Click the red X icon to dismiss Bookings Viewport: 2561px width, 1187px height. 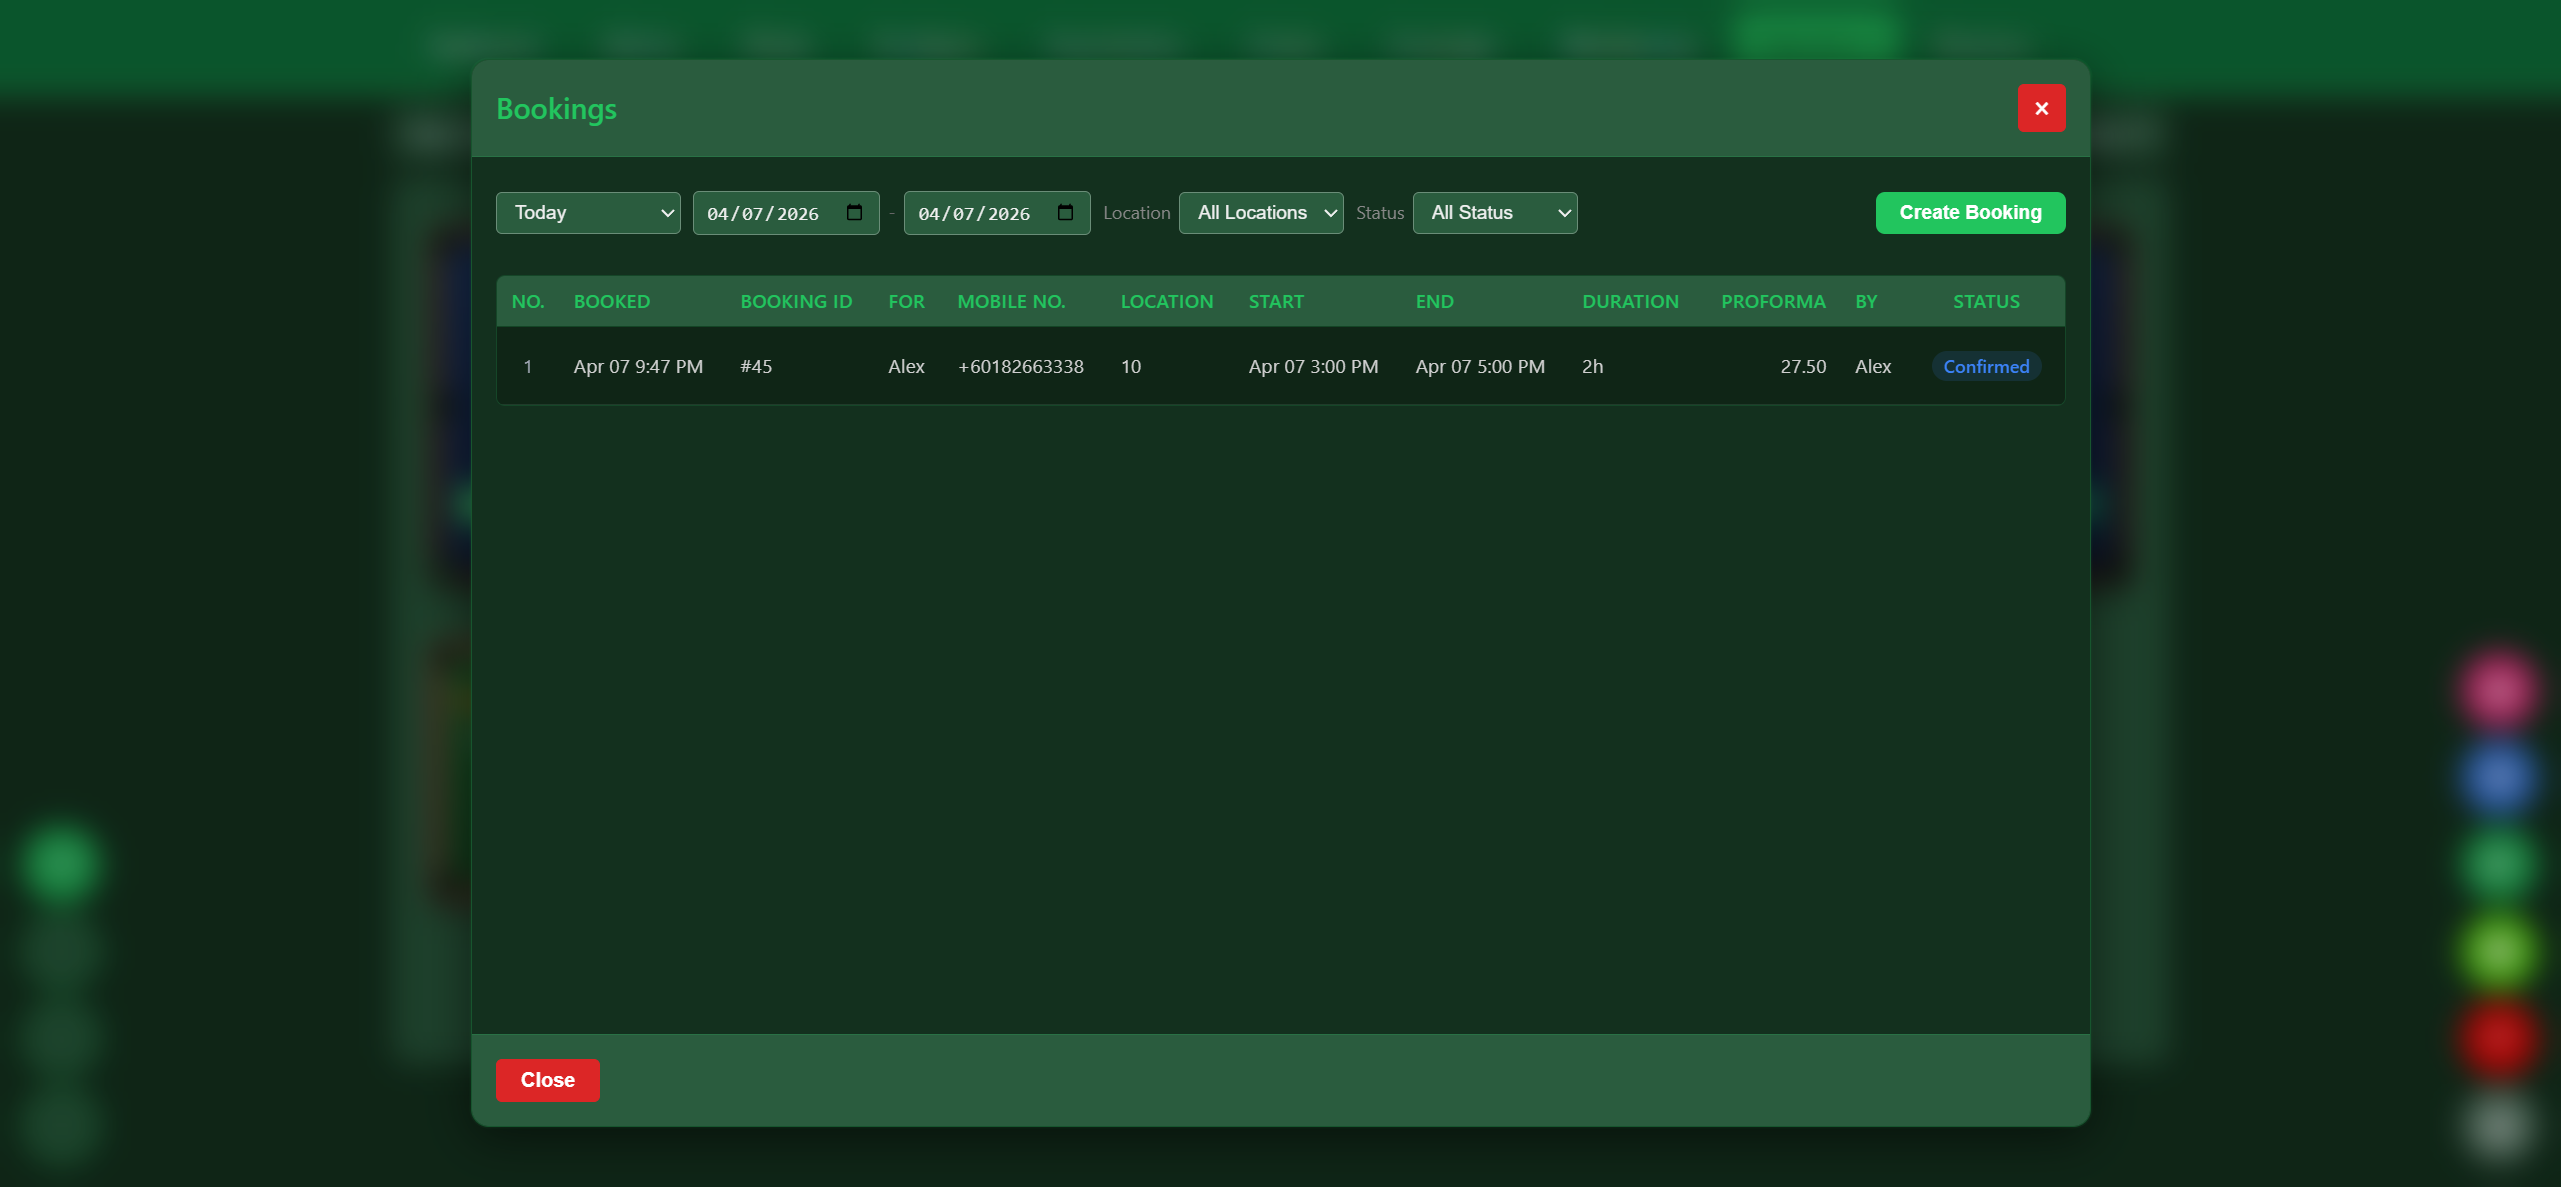(2041, 108)
